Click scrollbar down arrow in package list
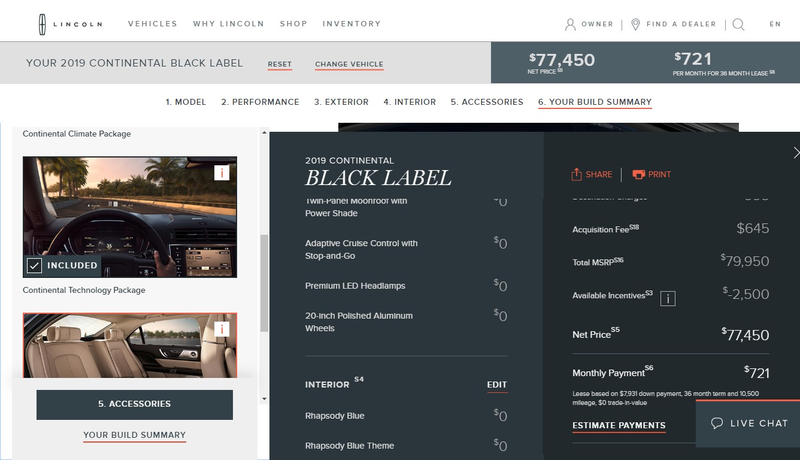 click(x=264, y=399)
